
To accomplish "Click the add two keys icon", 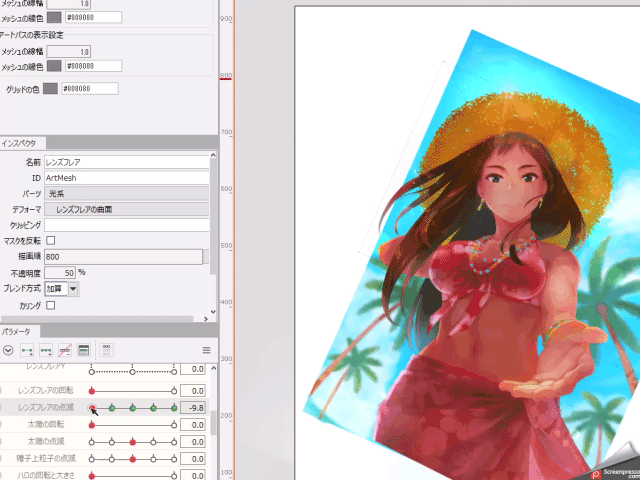I will pos(27,350).
